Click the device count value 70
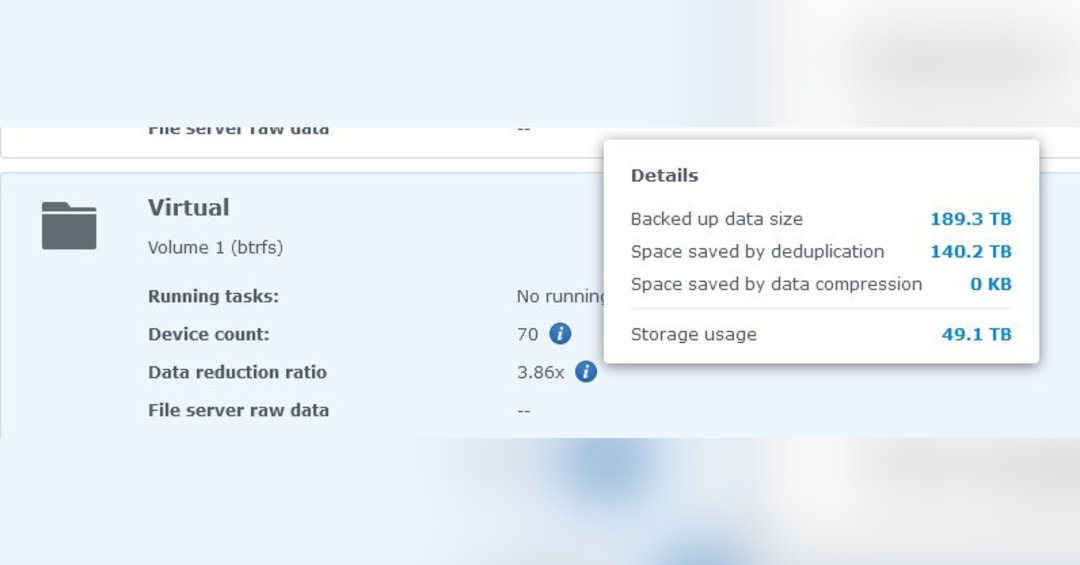1080x565 pixels. click(528, 334)
